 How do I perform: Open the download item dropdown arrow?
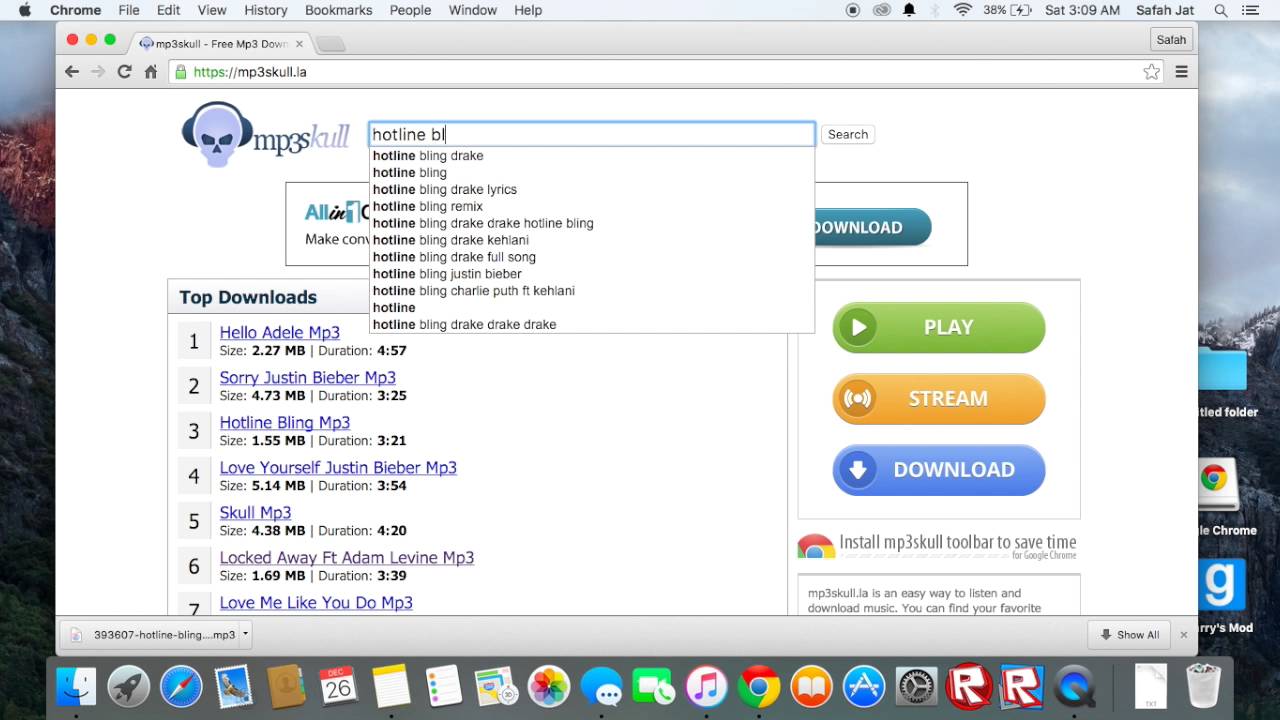pyautogui.click(x=245, y=634)
